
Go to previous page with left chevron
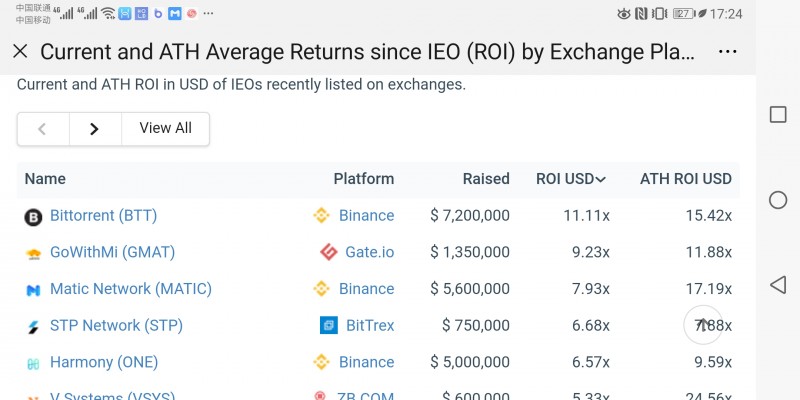click(x=43, y=128)
